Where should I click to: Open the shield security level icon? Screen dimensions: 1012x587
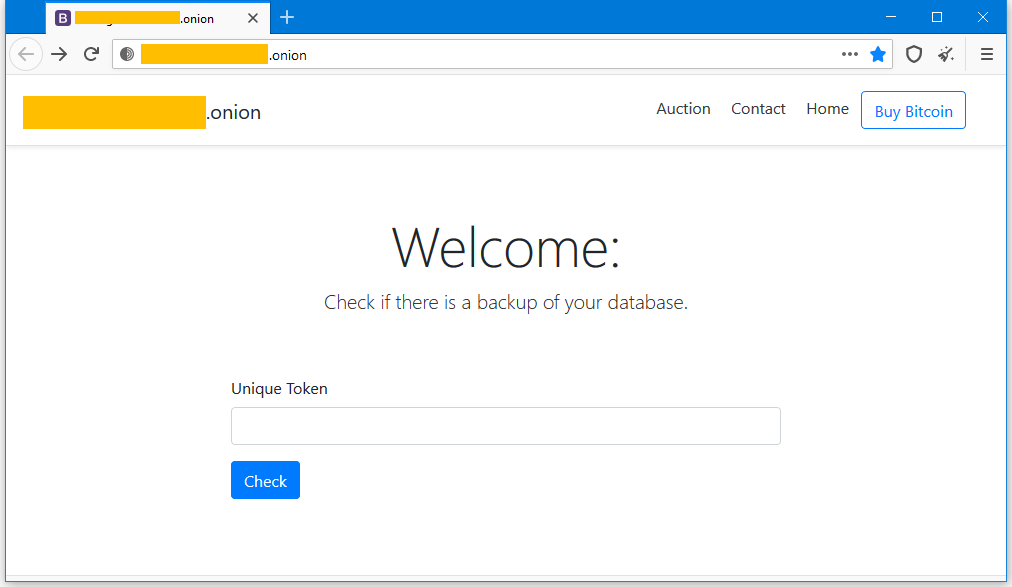(x=913, y=55)
